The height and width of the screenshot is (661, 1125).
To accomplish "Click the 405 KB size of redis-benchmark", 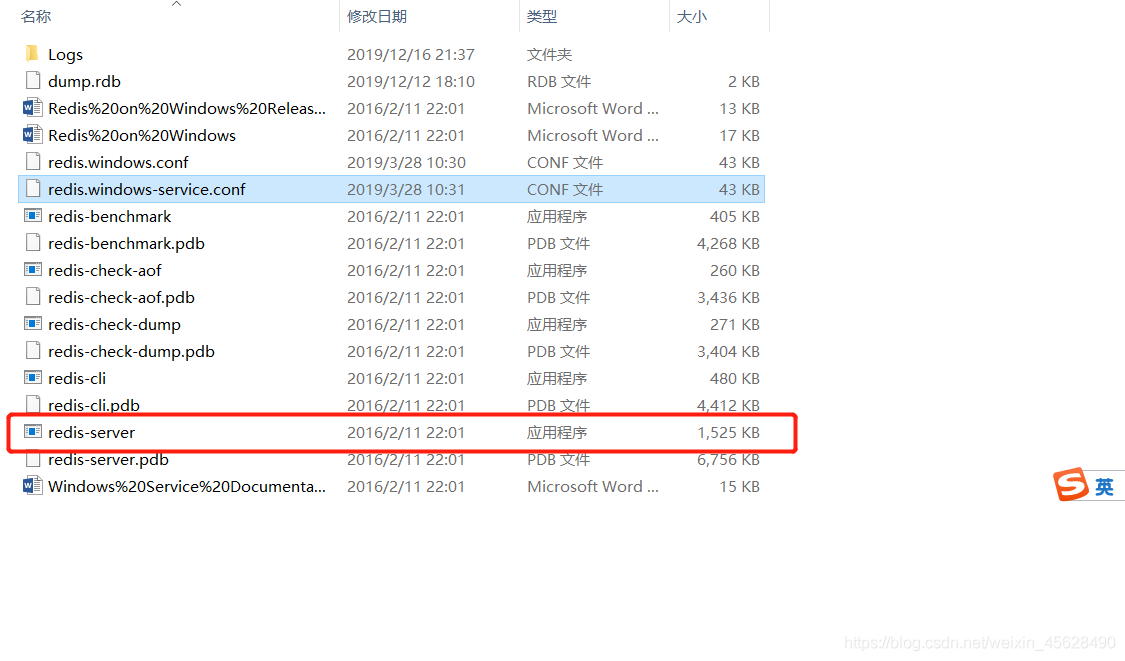I will 735,216.
